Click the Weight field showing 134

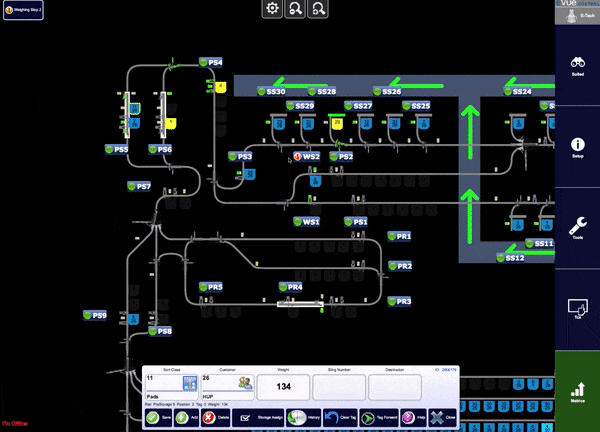(x=283, y=387)
